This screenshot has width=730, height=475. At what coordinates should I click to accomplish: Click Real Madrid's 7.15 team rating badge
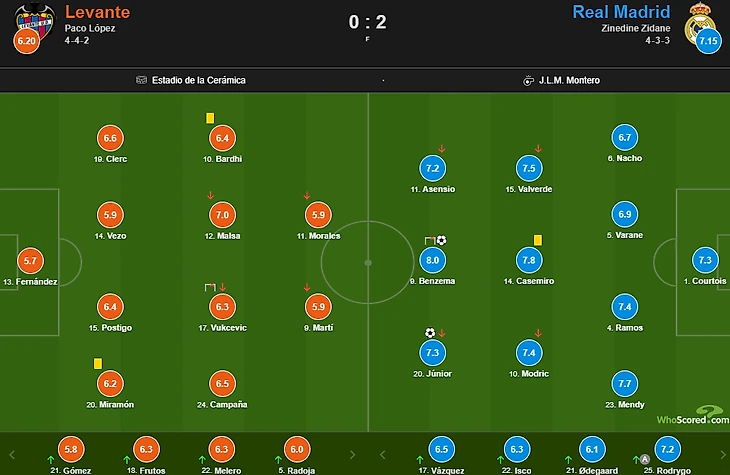coord(708,42)
